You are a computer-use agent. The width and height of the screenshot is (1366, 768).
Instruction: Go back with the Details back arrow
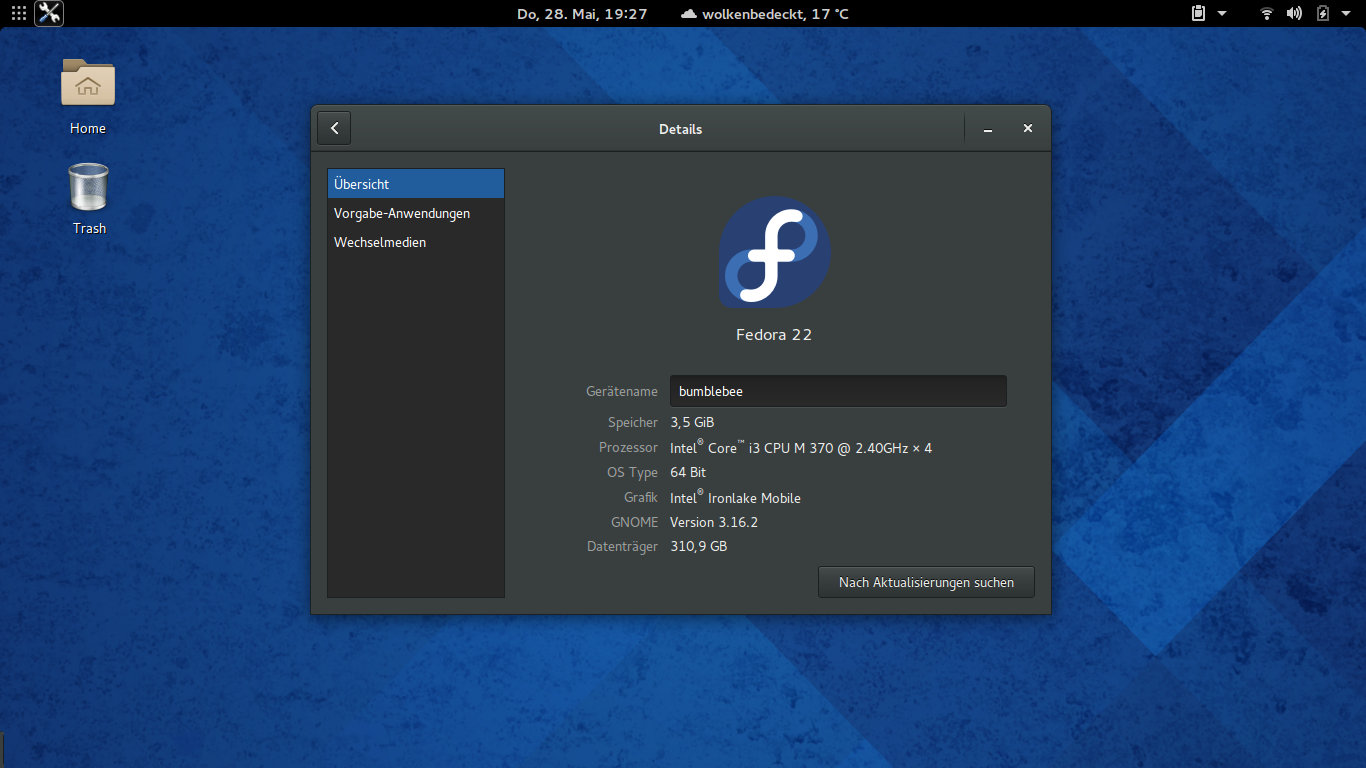tap(334, 128)
